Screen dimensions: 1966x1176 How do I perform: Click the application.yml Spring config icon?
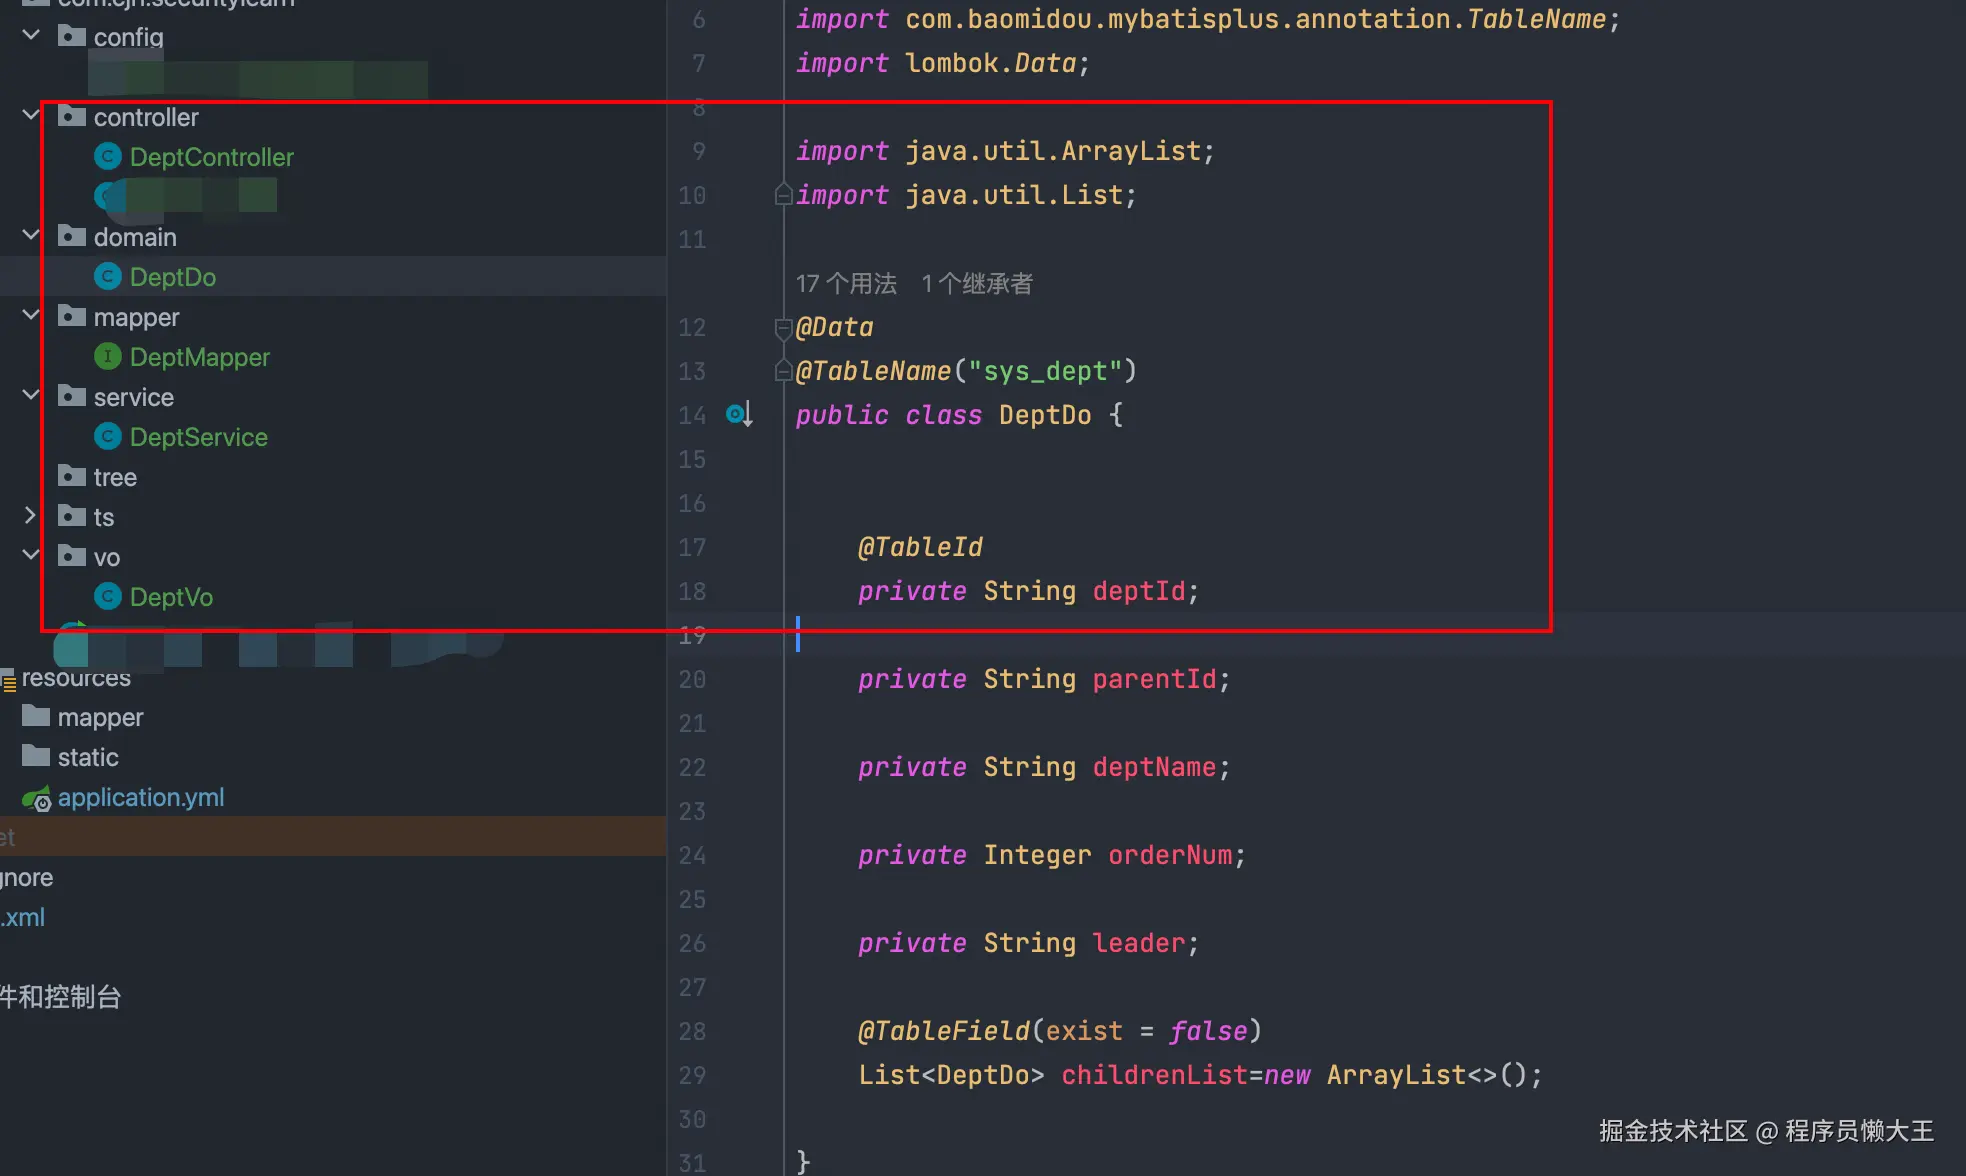click(x=37, y=798)
